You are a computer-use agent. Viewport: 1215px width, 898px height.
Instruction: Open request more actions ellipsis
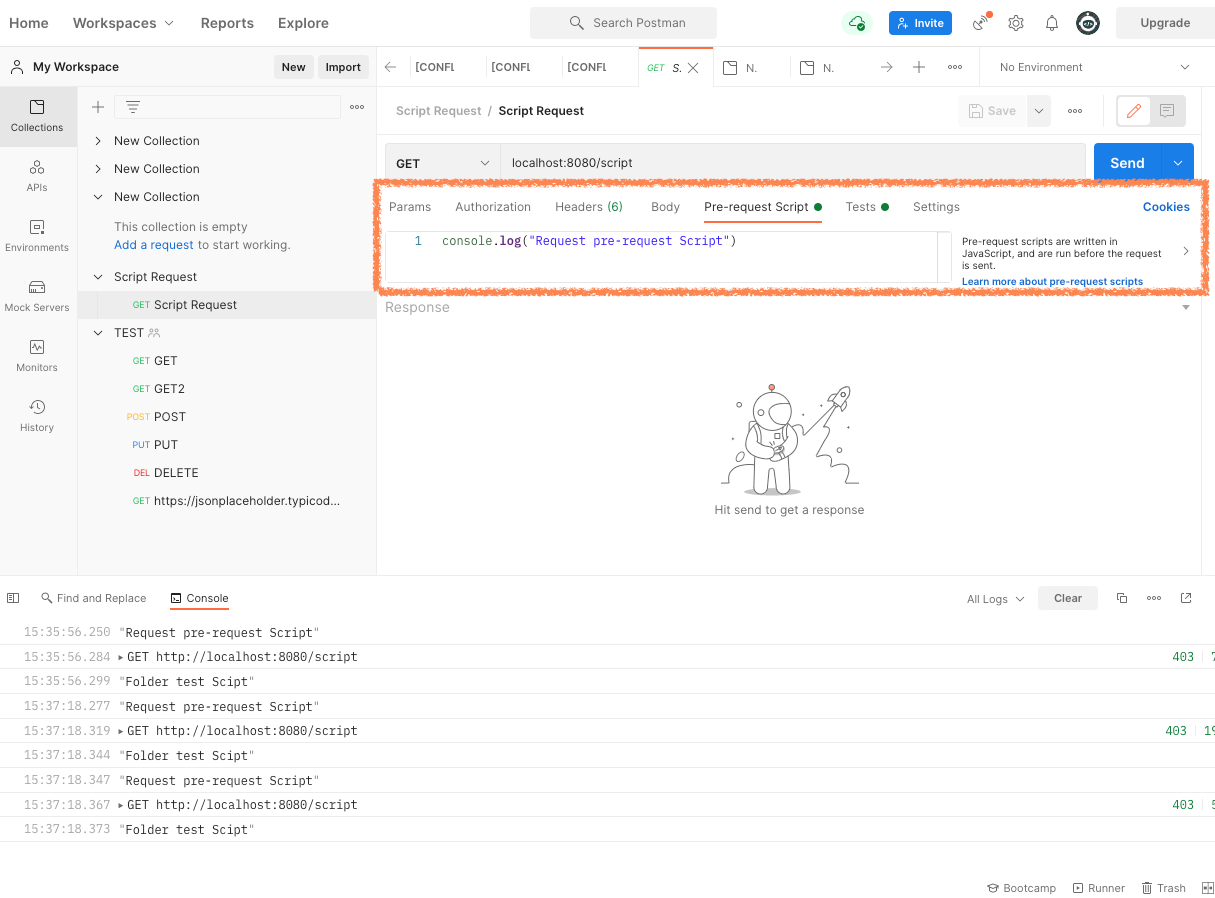(x=1075, y=111)
